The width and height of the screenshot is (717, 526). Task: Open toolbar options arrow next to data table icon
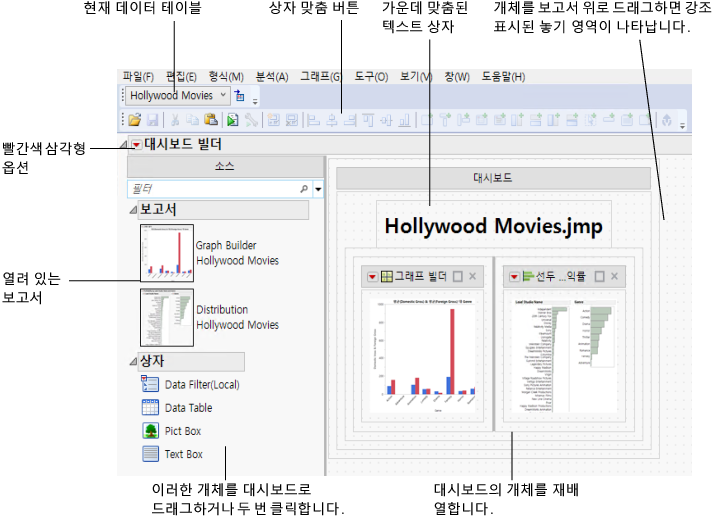255,101
